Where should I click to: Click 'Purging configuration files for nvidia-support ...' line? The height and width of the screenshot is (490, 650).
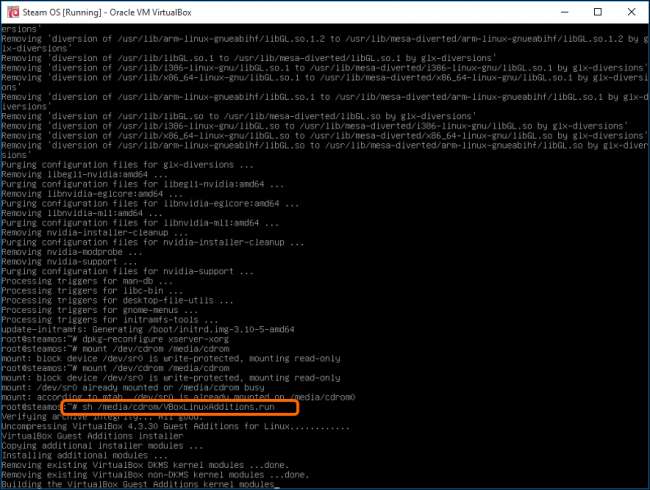point(127,272)
